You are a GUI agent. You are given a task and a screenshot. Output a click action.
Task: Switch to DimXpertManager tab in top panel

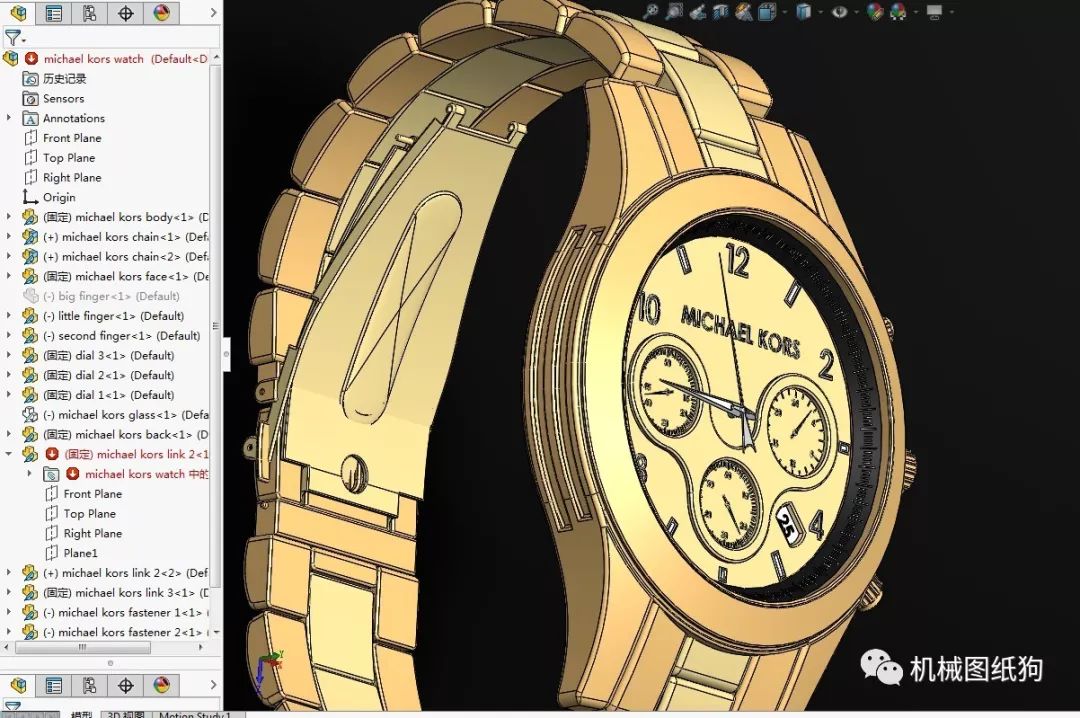pyautogui.click(x=125, y=12)
